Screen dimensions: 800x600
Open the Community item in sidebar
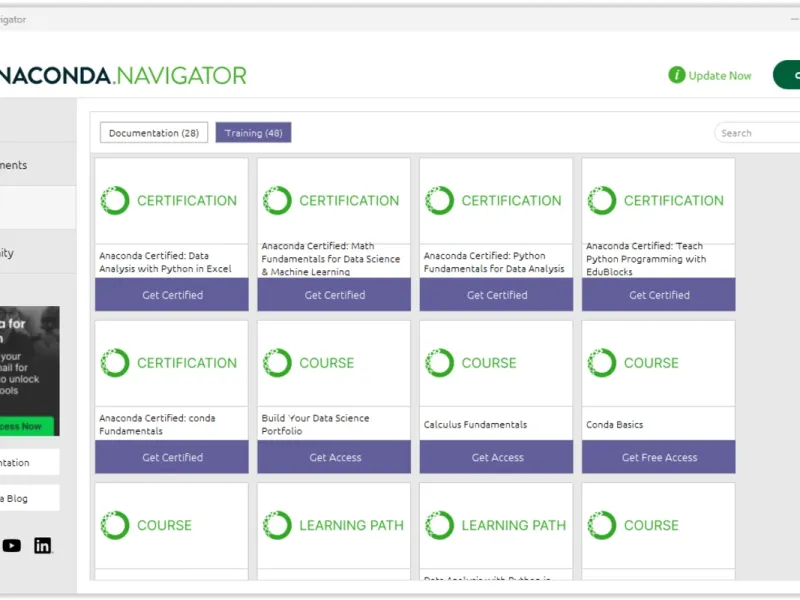click(38, 252)
